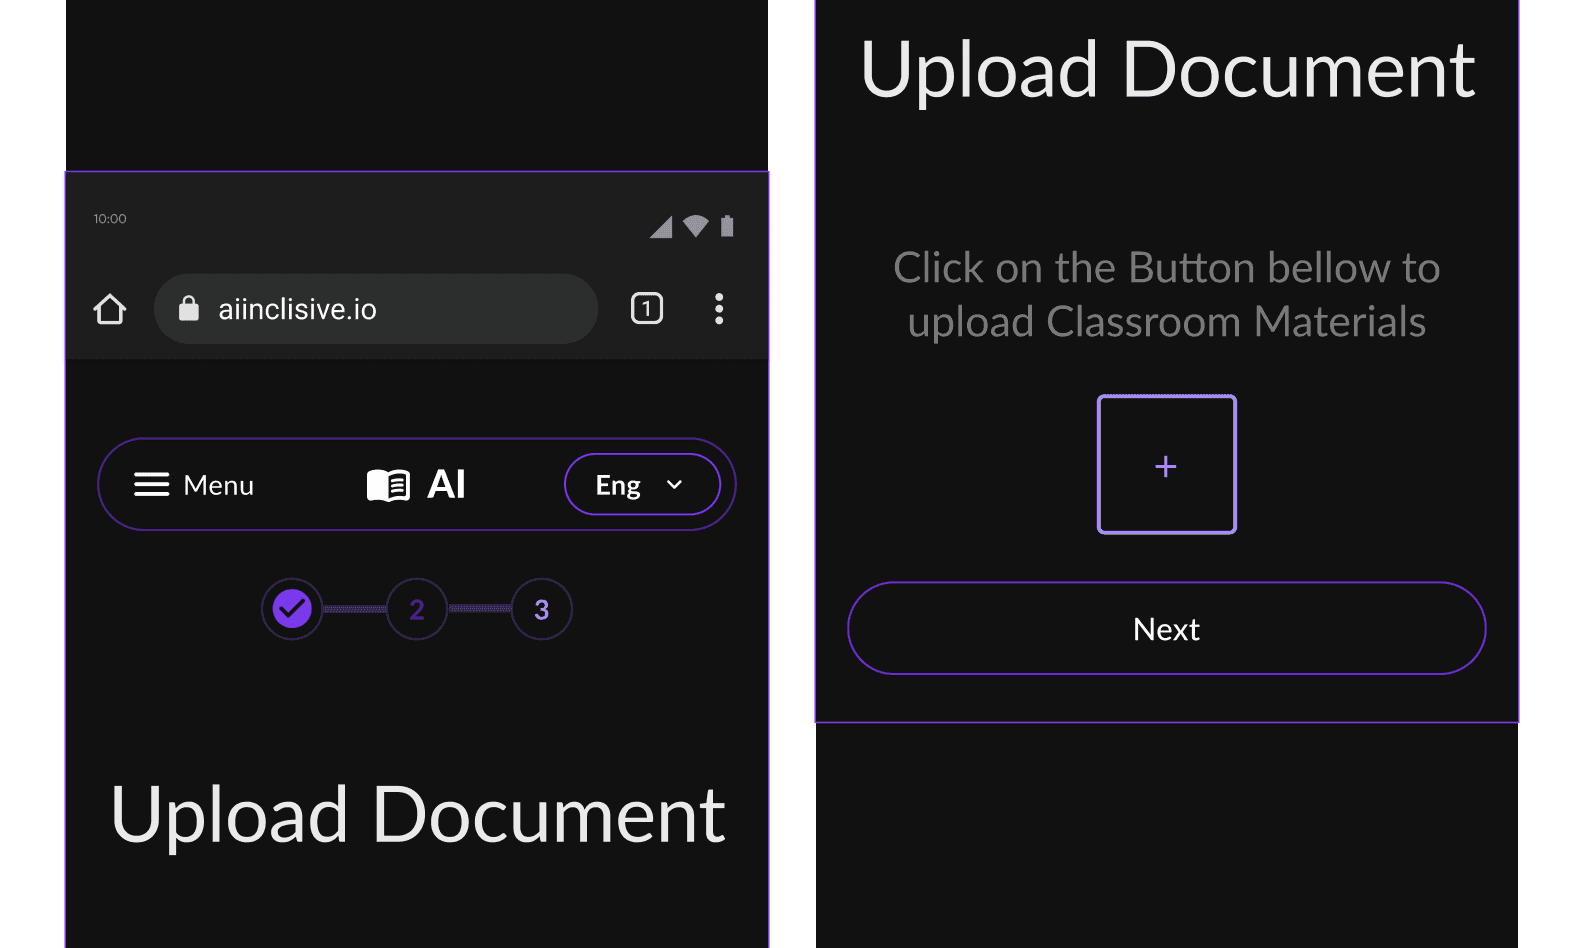Click the open book AI logo
Image resolution: width=1584 pixels, height=948 pixels.
416,485
